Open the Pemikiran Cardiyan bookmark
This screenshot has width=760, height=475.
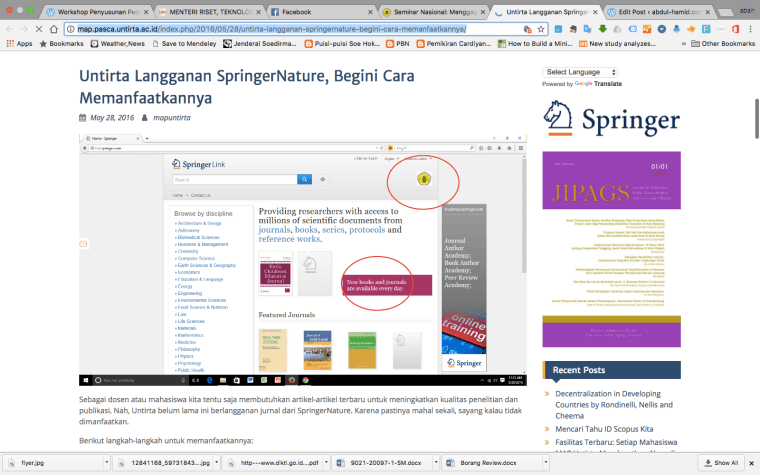tap(454, 44)
